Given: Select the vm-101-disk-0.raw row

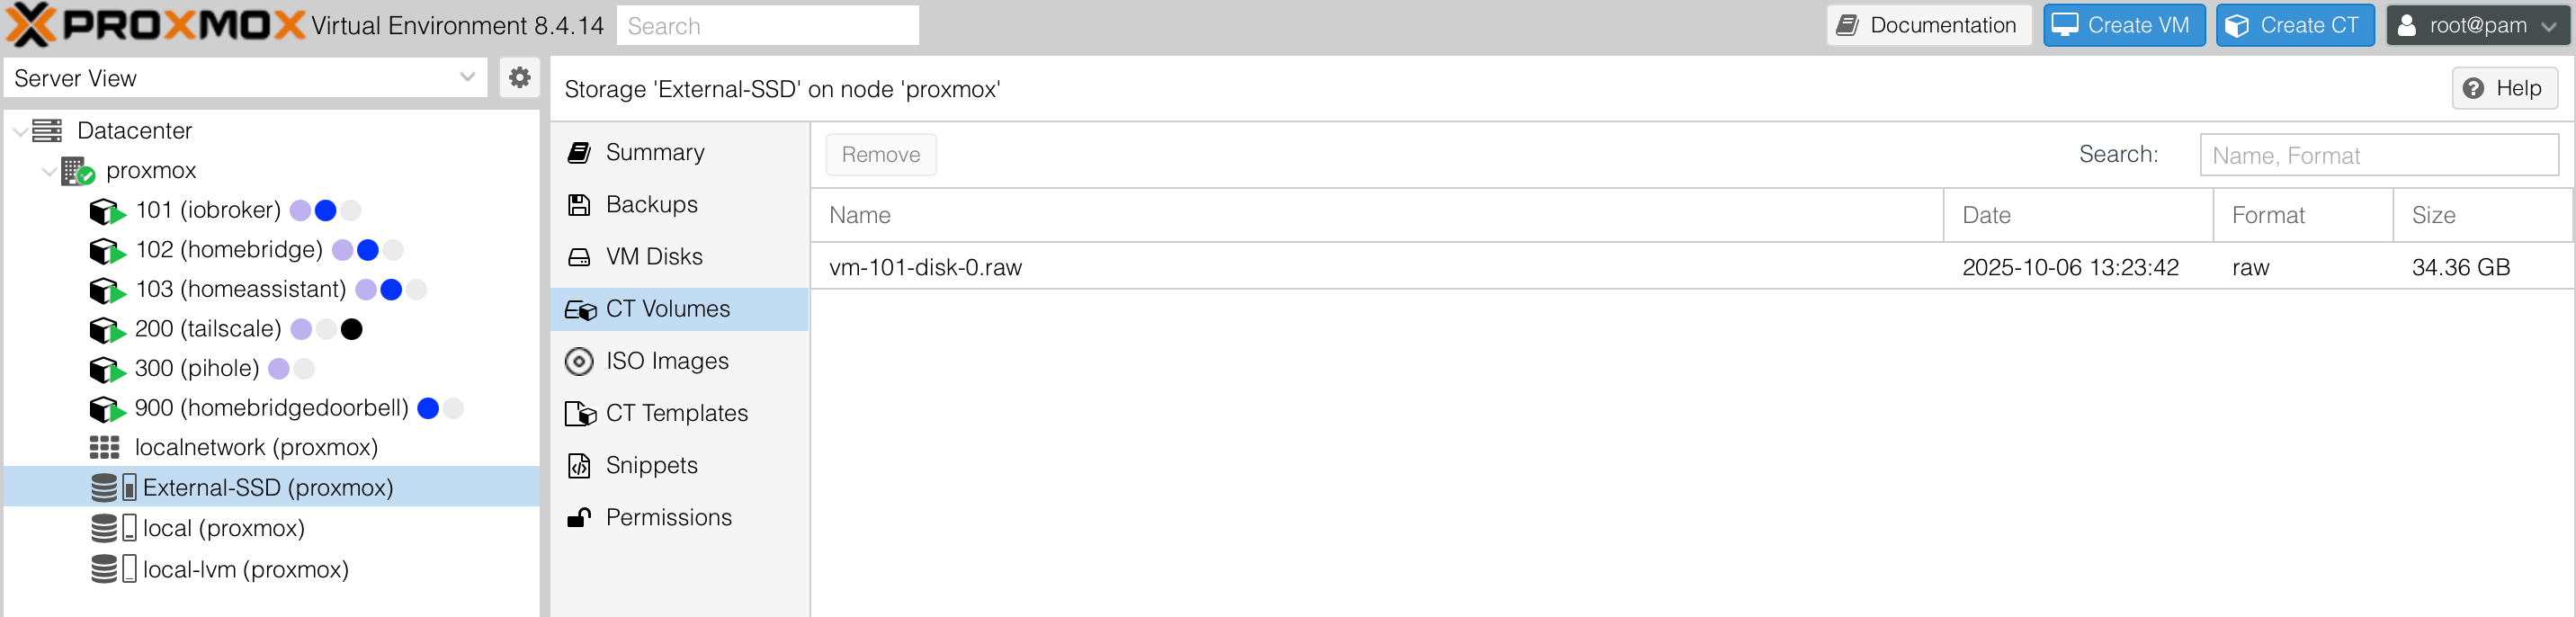Looking at the screenshot, I should tap(1300, 267).
